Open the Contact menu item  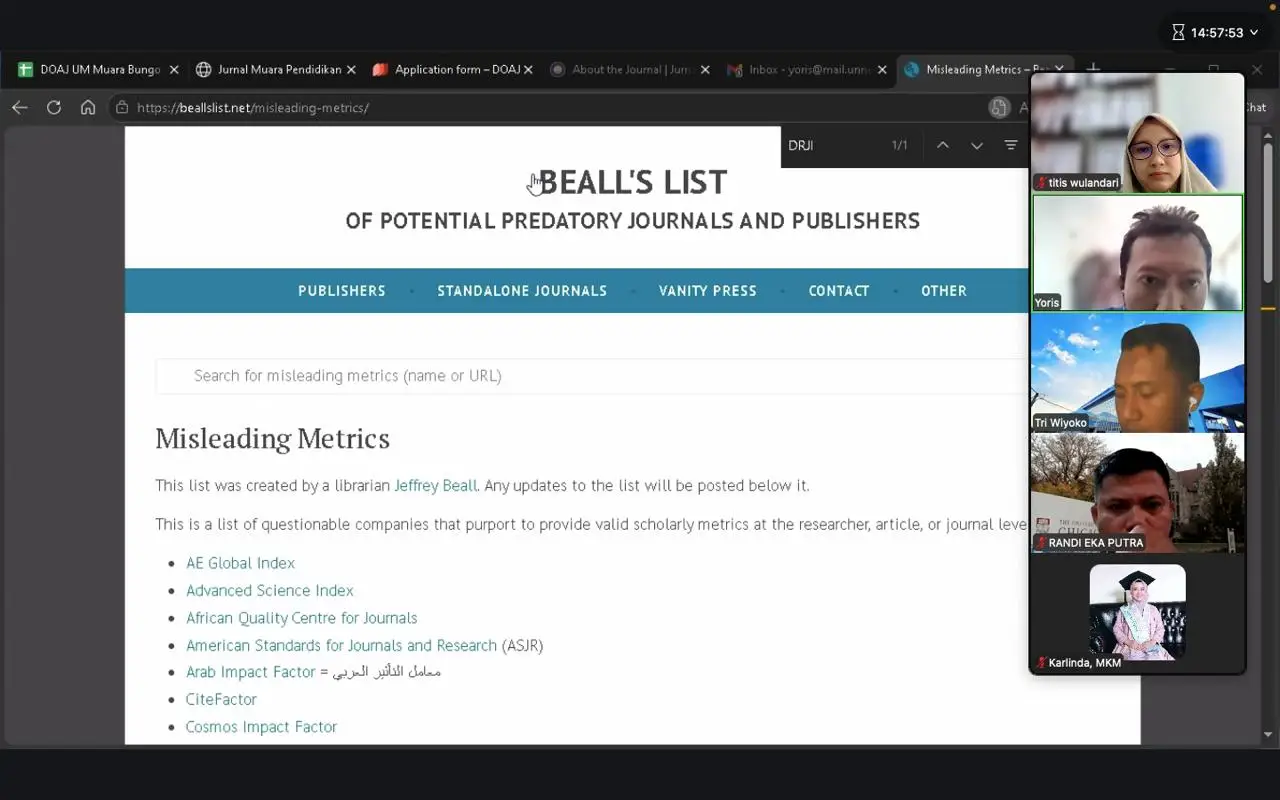coord(839,291)
